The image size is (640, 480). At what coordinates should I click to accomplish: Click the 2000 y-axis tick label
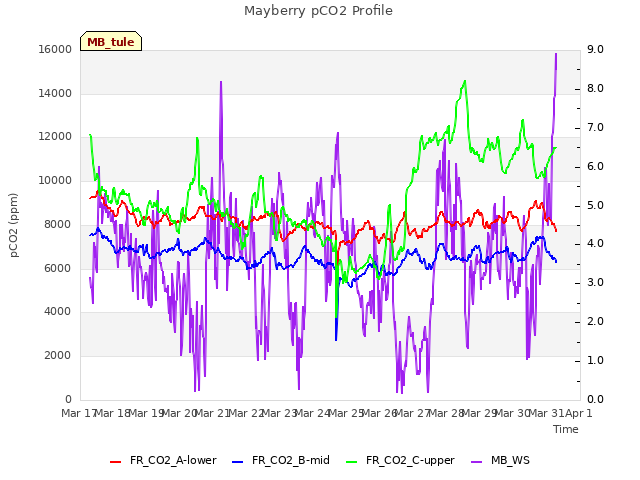[x=58, y=355]
